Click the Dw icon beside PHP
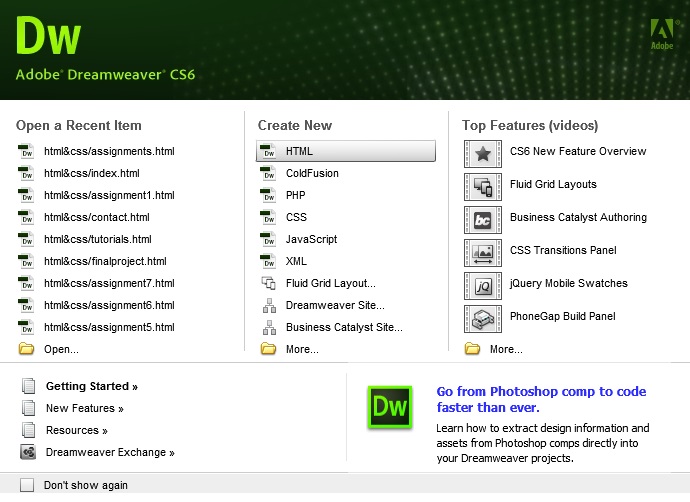Image resolution: width=690 pixels, height=502 pixels. pyautogui.click(x=268, y=195)
